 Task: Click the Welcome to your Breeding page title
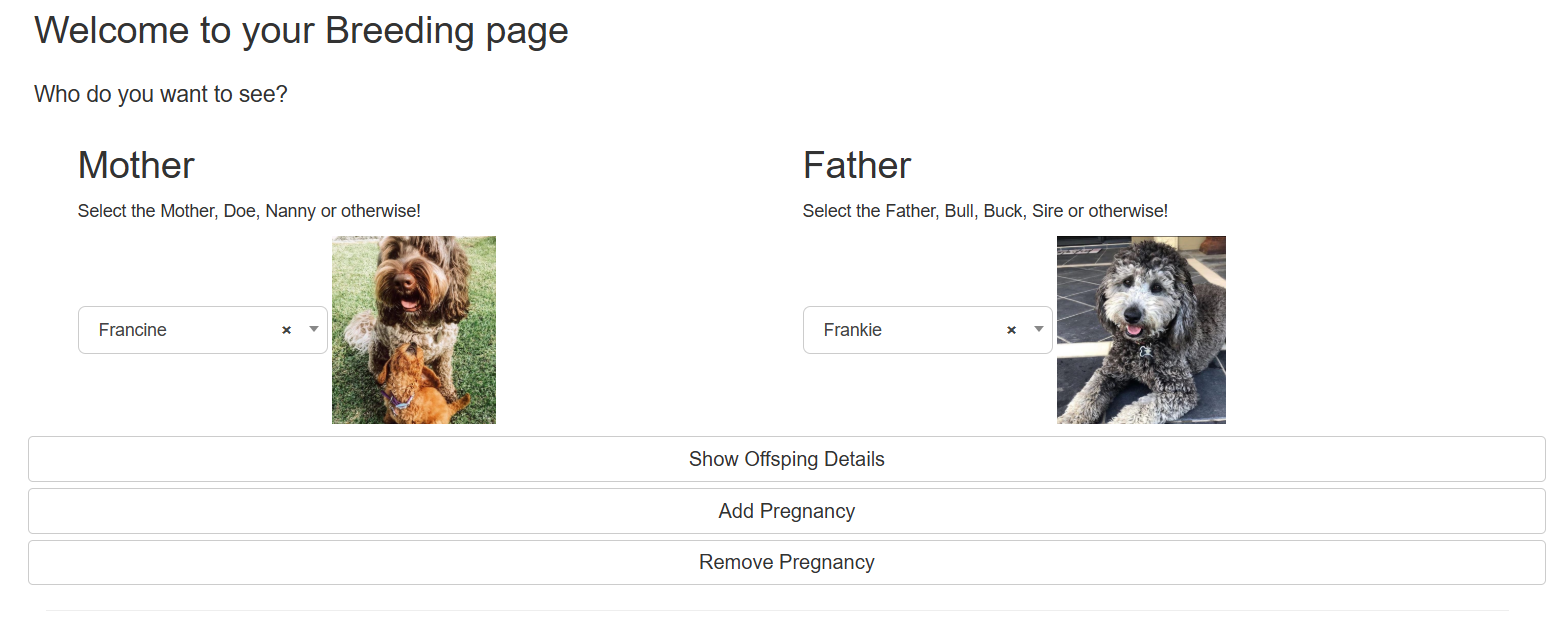(x=301, y=31)
